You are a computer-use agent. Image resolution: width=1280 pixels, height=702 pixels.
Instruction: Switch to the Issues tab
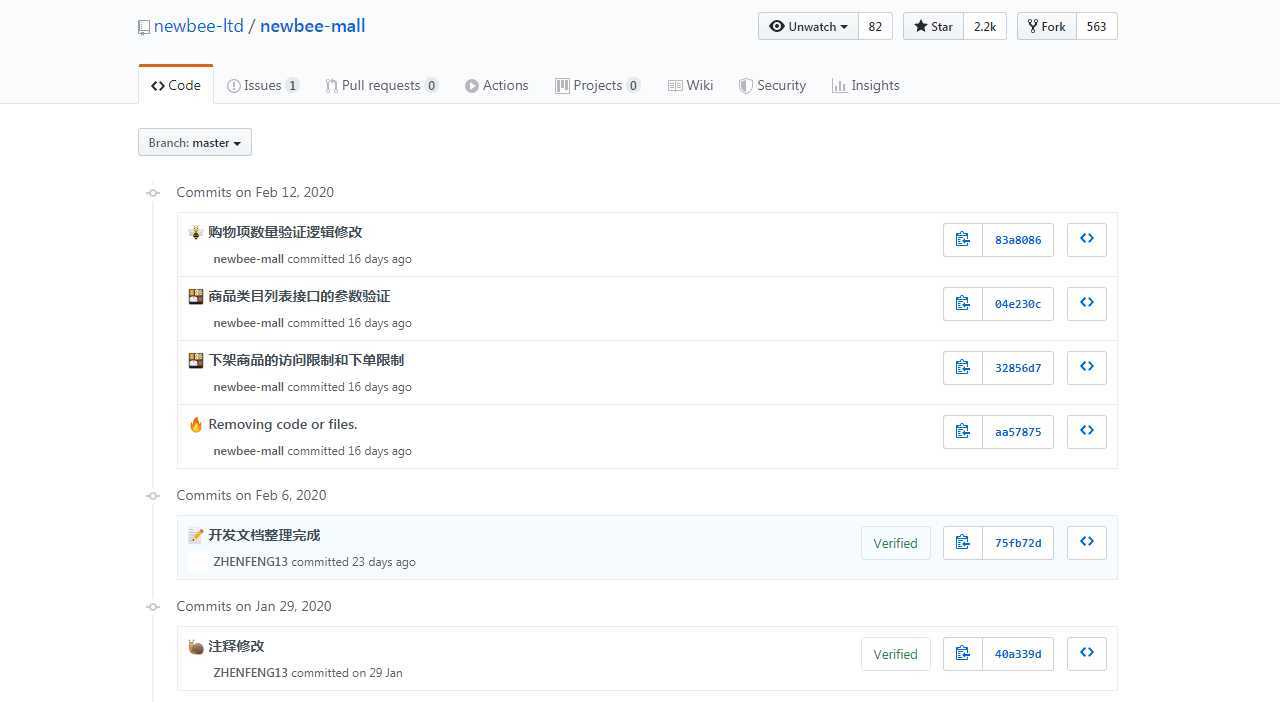coord(263,86)
